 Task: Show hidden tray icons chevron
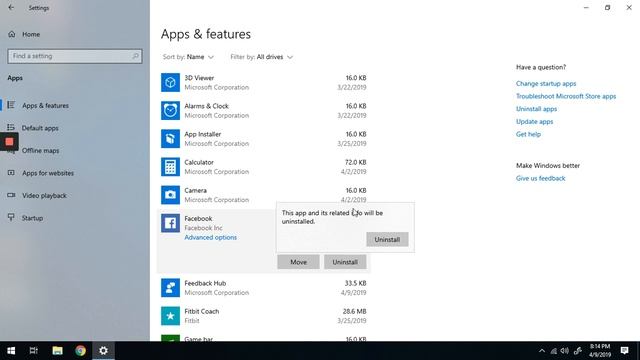pos(542,351)
